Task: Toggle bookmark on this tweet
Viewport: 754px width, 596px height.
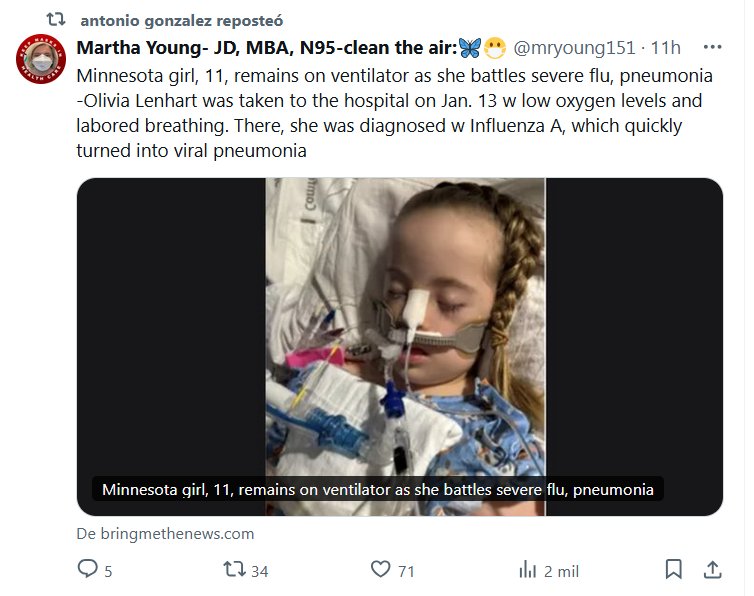Action: pos(674,570)
